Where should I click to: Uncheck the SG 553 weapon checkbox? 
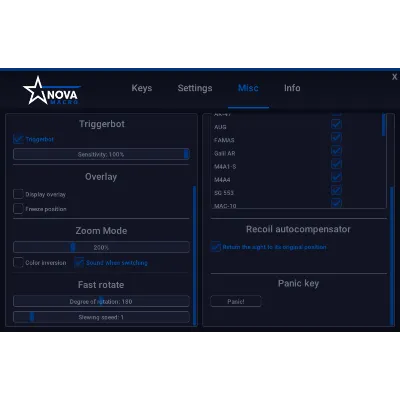[x=336, y=190]
